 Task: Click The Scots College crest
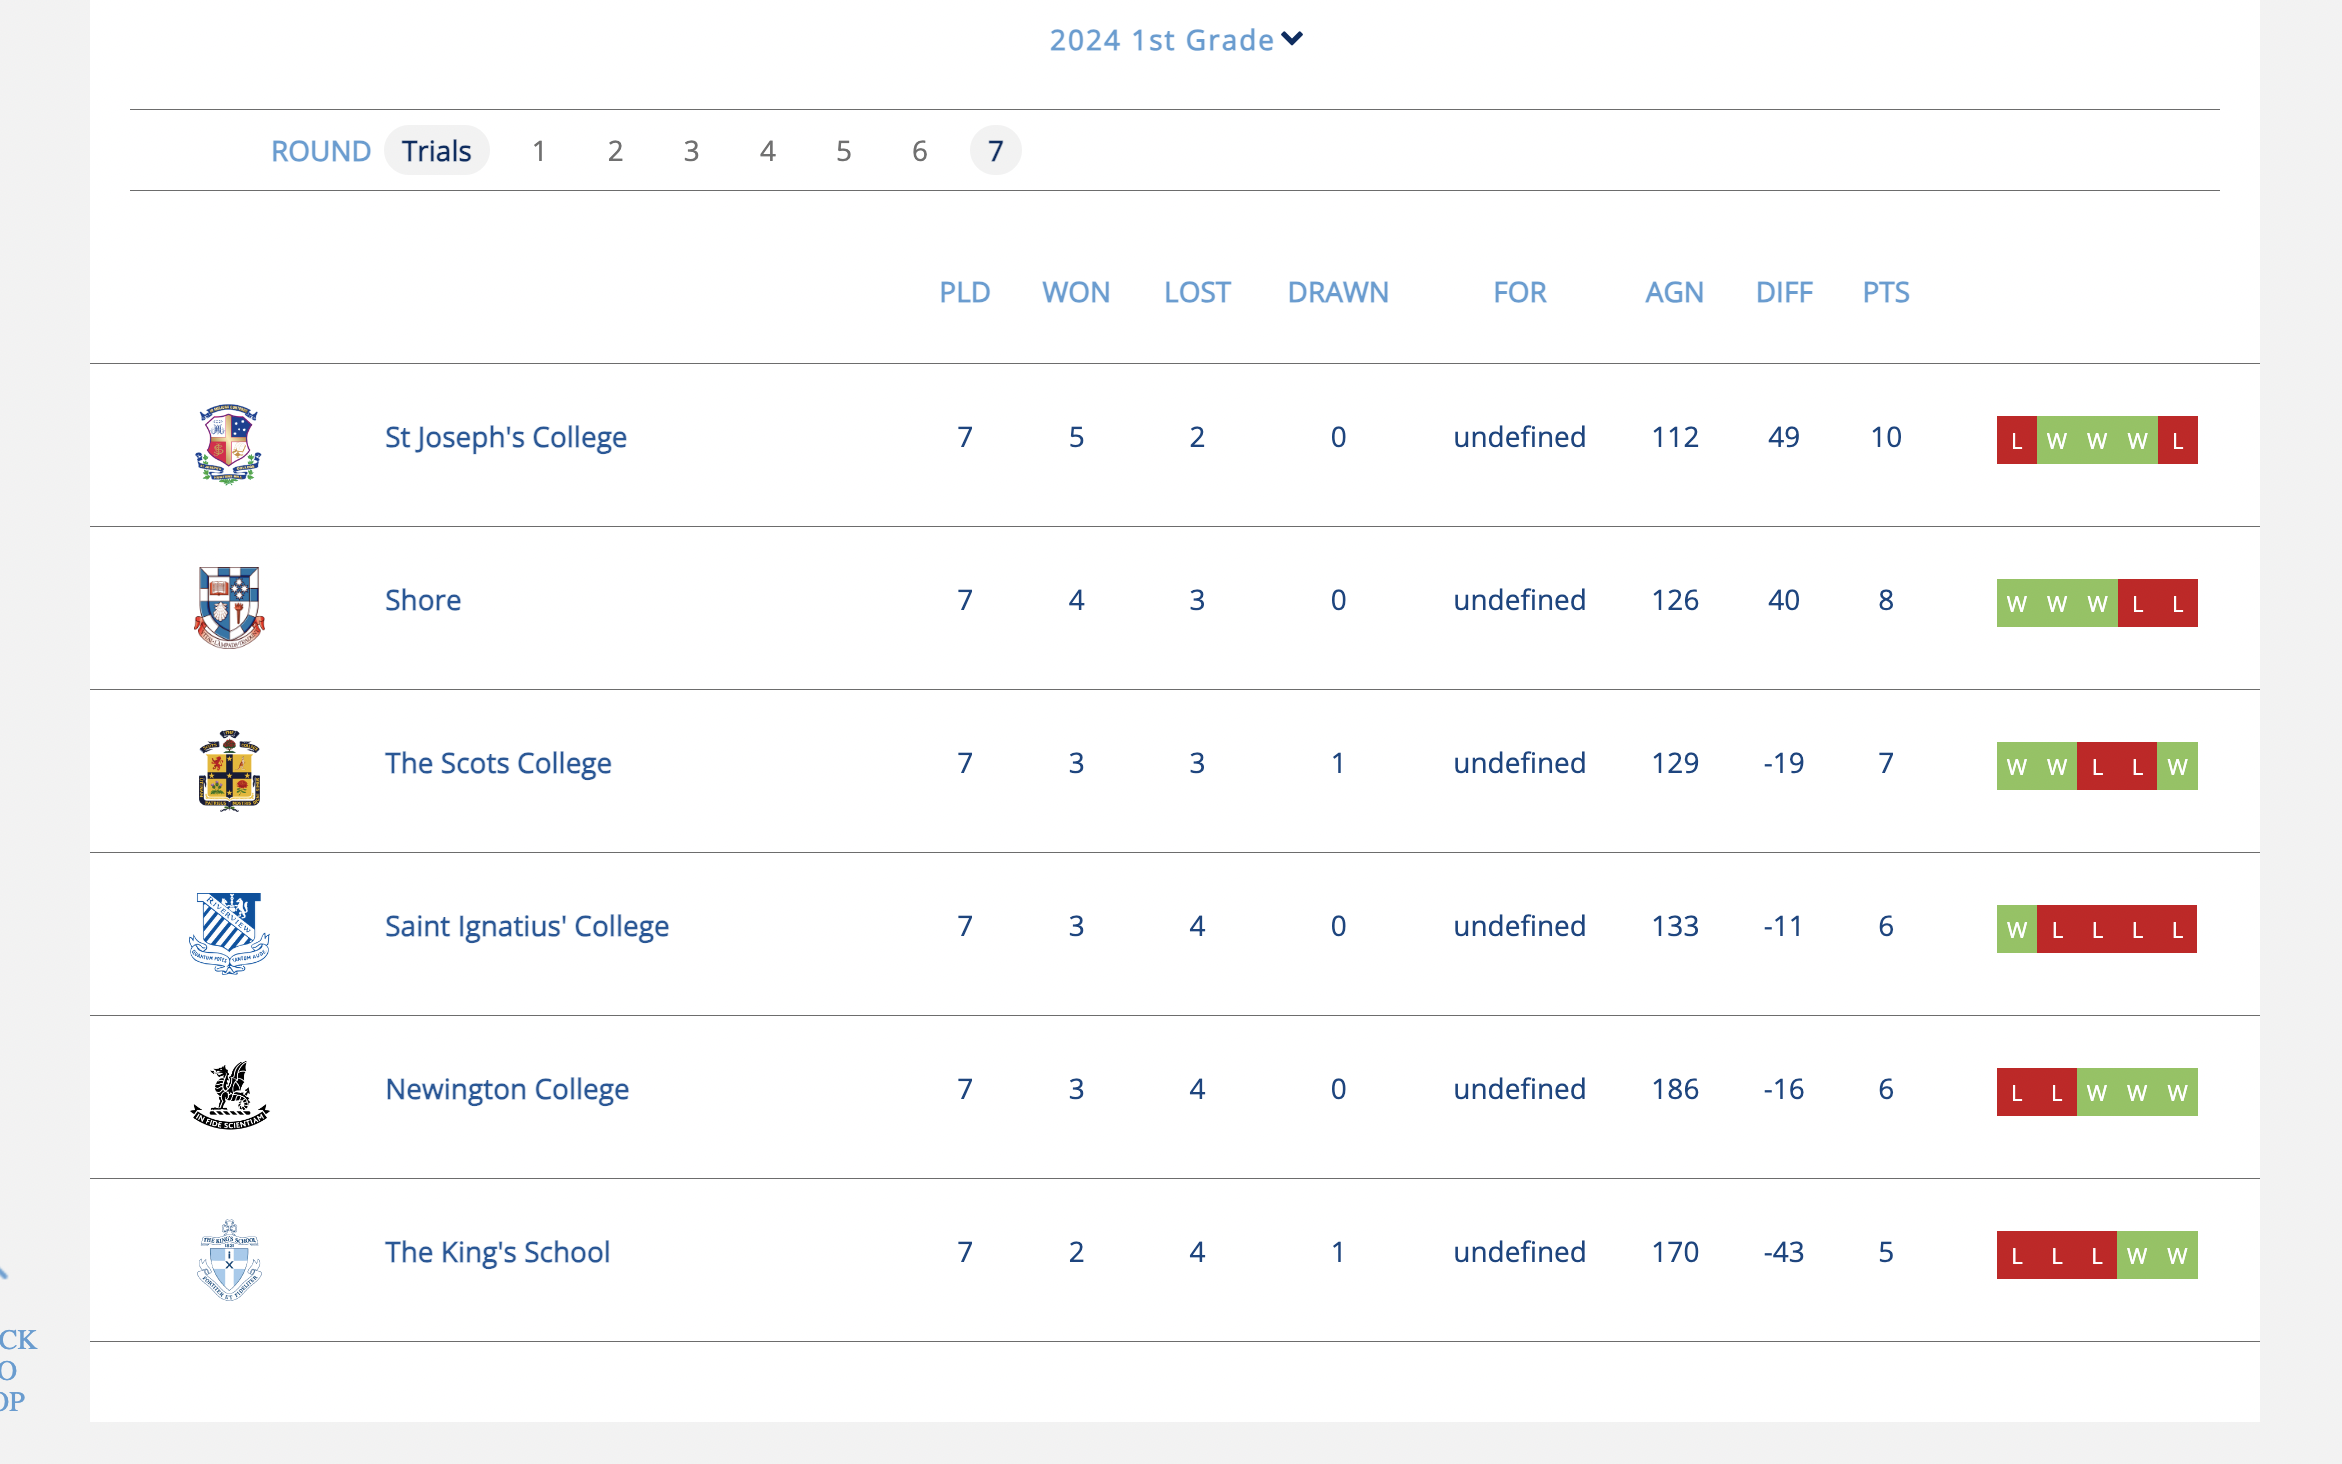pos(229,770)
